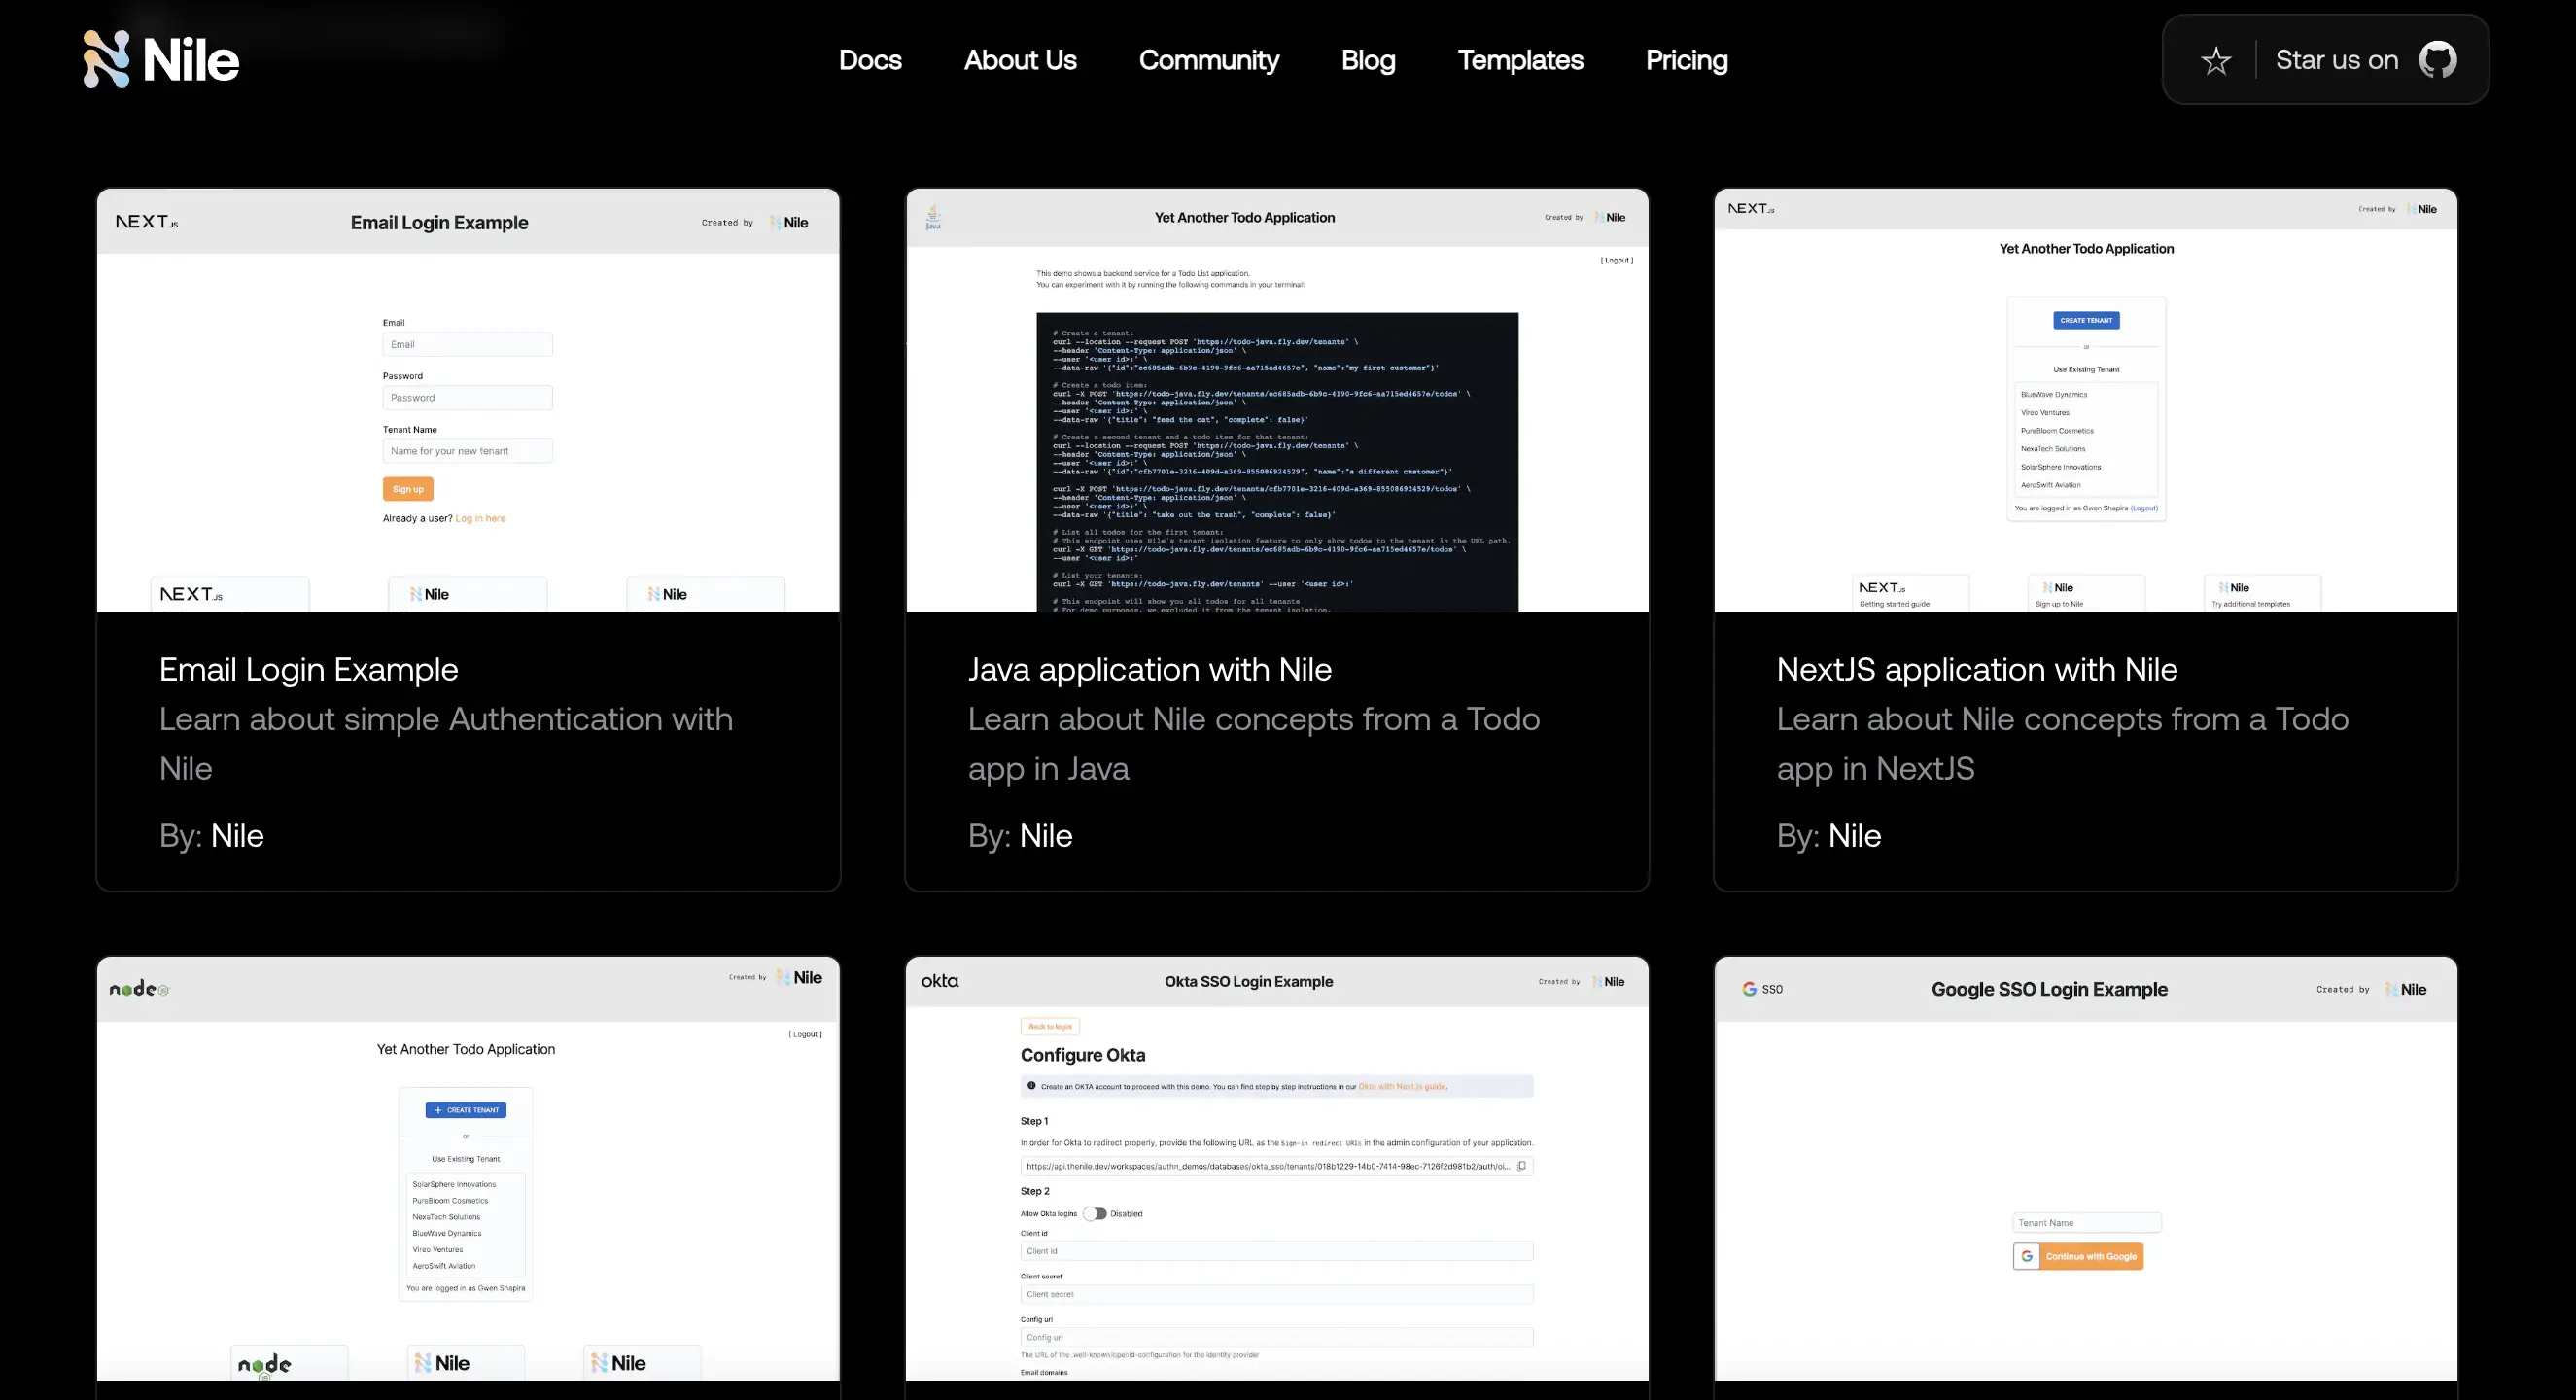Click the blue Create Tenant button in the Node card
2576x1400 pixels.
point(466,1110)
